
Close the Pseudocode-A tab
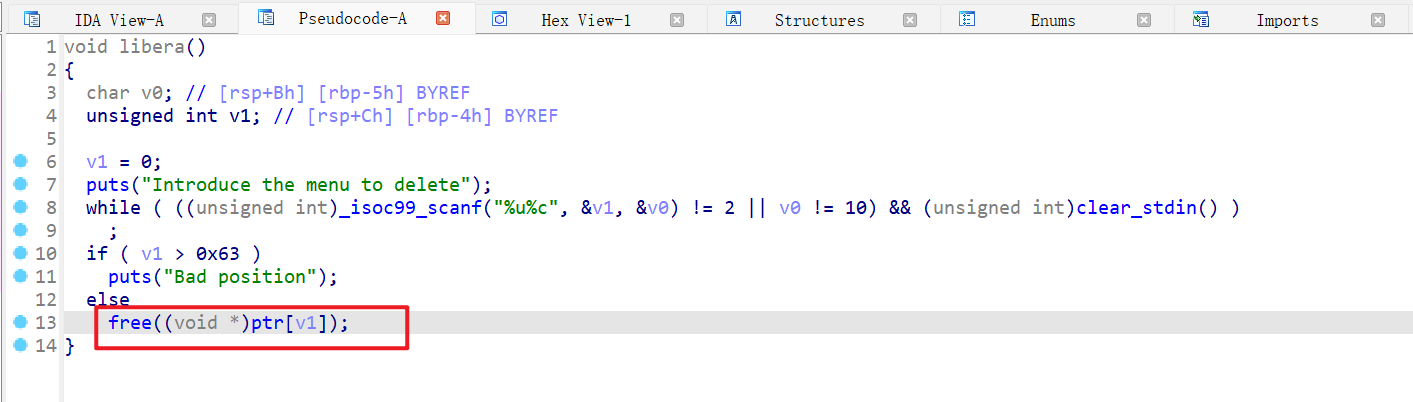point(443,19)
